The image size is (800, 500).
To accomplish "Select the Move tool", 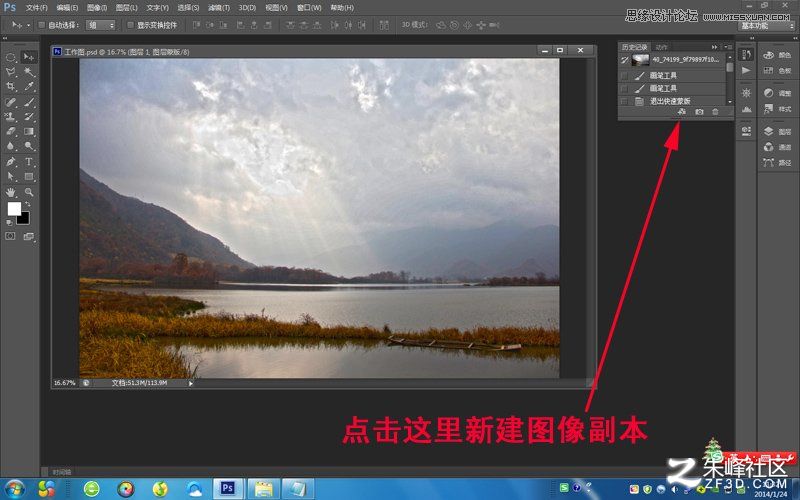I will [x=29, y=57].
